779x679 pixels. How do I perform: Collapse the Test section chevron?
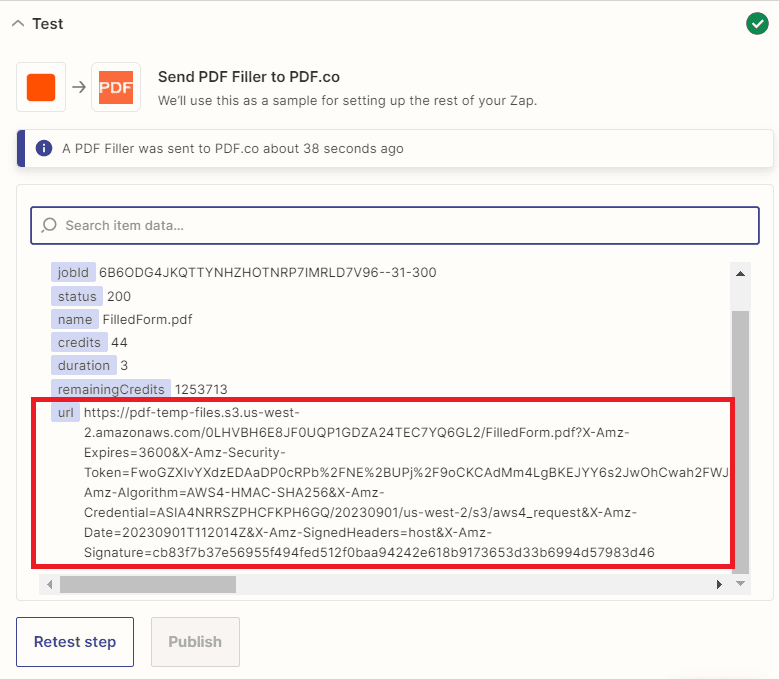coord(17,24)
